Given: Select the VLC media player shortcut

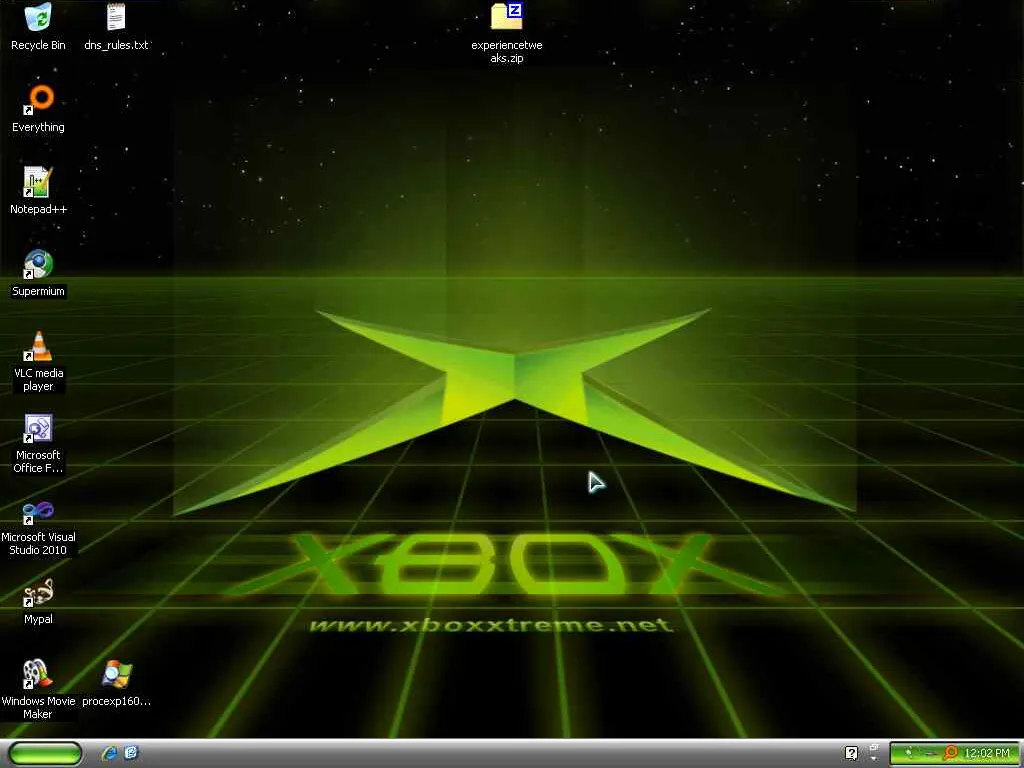Looking at the screenshot, I should [x=38, y=346].
